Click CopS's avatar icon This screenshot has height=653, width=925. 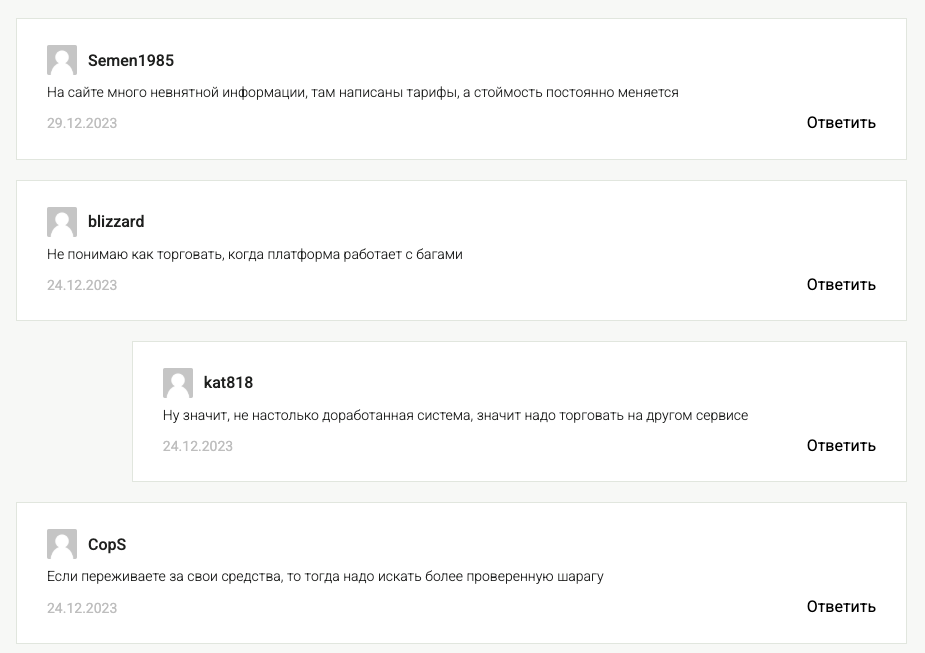[62, 544]
